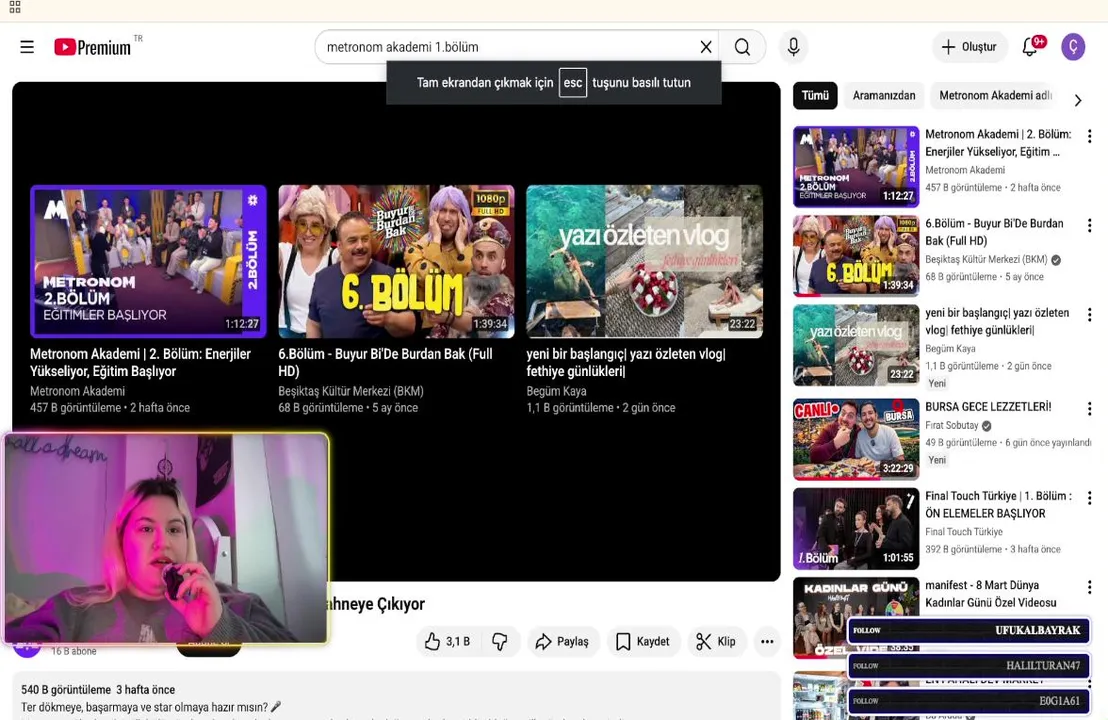Screen dimensions: 1108x720
Task: Open end-screen yazı özleten vlog thumbnail in player
Action: point(644,261)
